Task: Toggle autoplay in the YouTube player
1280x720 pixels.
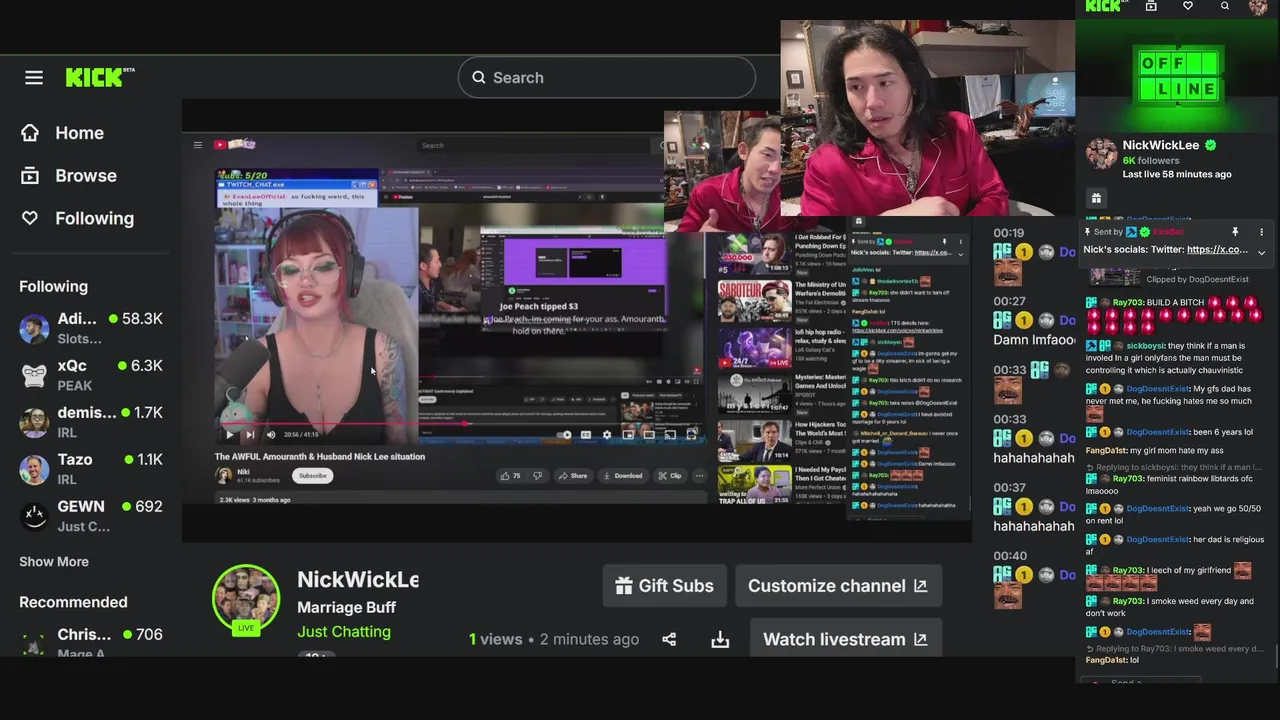Action: [565, 434]
